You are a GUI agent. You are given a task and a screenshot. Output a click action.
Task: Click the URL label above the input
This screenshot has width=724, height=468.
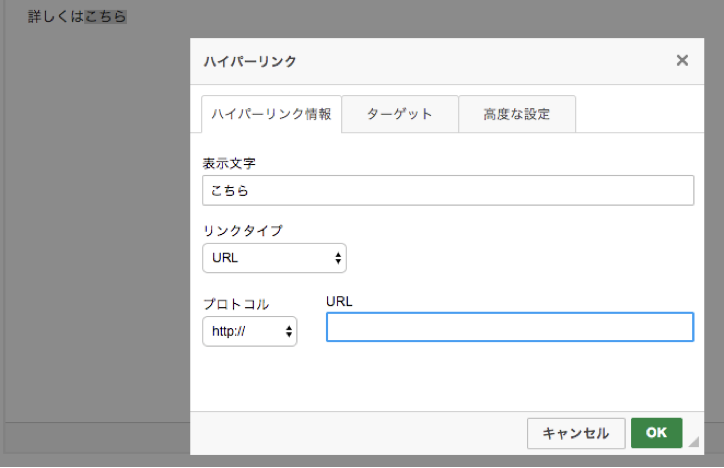tap(339, 301)
